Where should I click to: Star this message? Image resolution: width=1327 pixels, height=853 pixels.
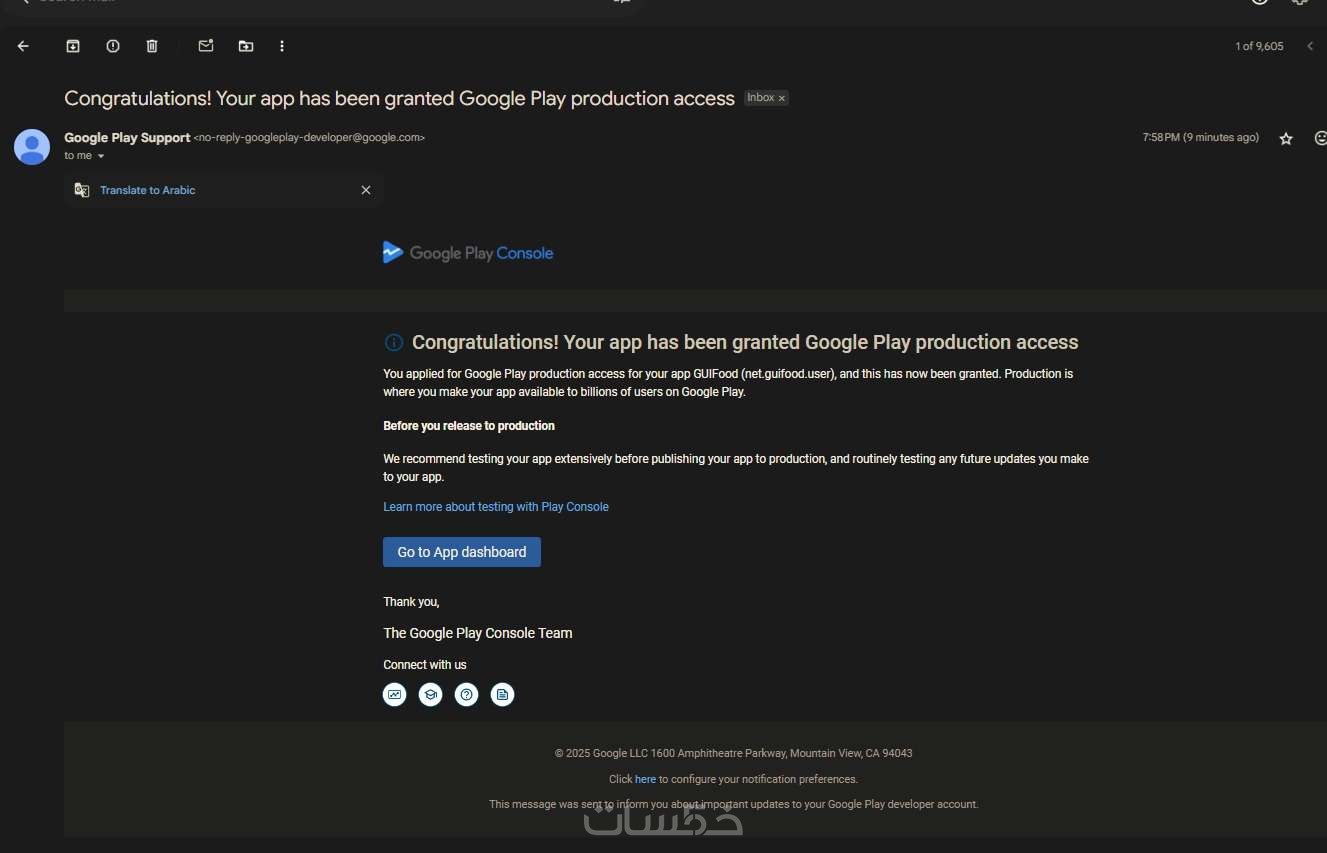click(1286, 139)
